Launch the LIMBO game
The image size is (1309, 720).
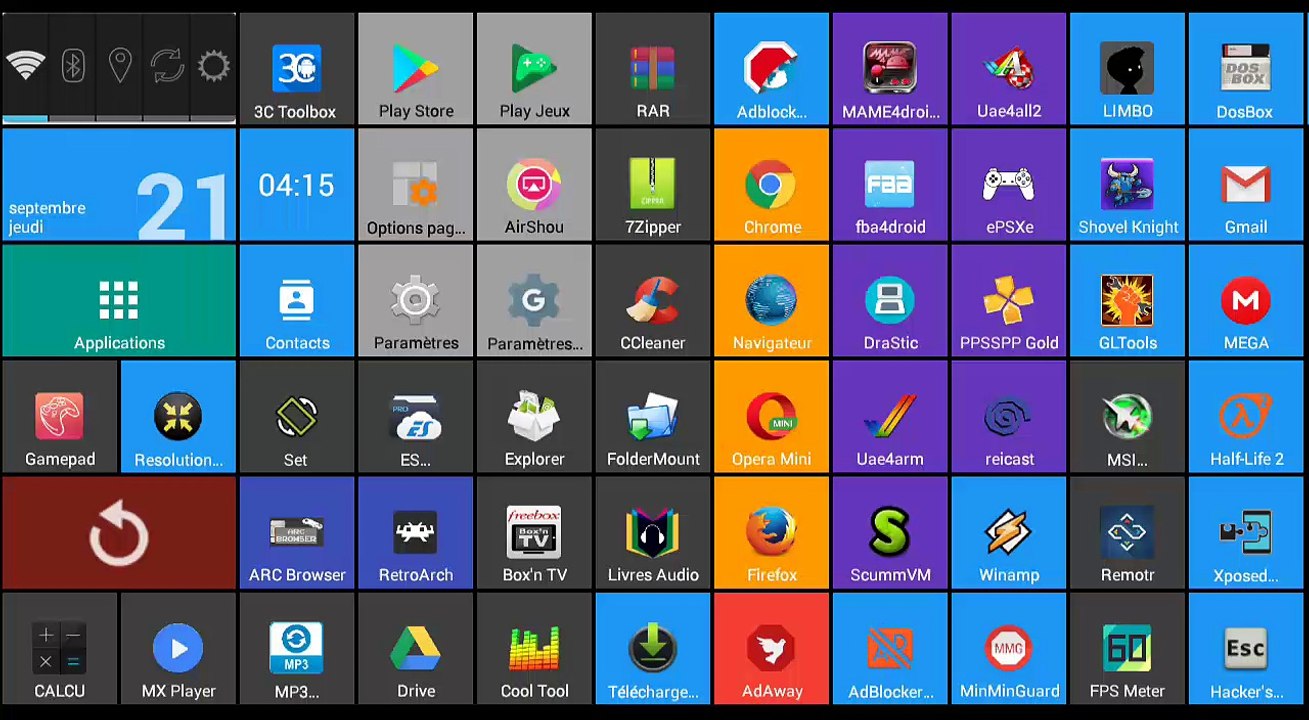1127,69
